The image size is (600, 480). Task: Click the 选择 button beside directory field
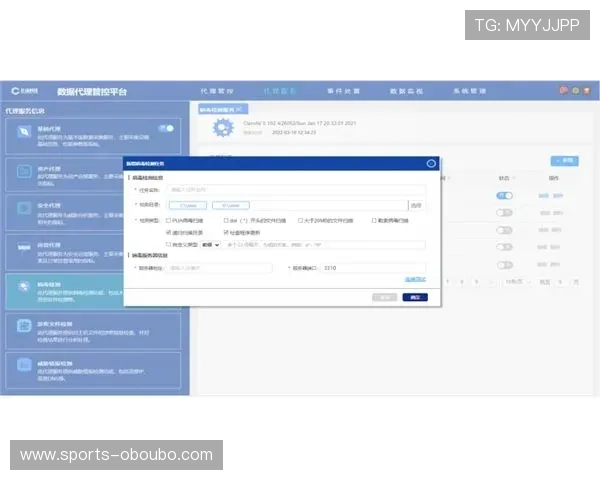416,206
